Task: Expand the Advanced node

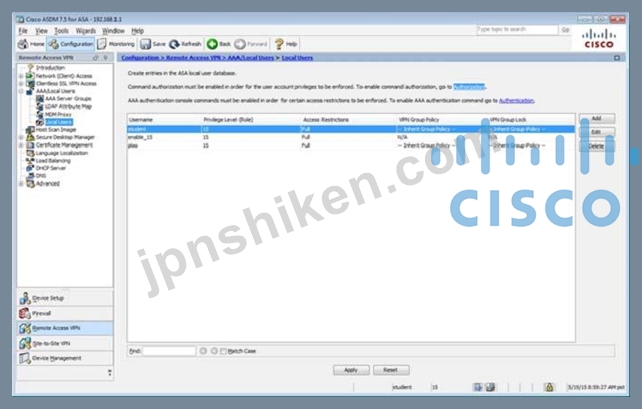Action: tap(21, 183)
